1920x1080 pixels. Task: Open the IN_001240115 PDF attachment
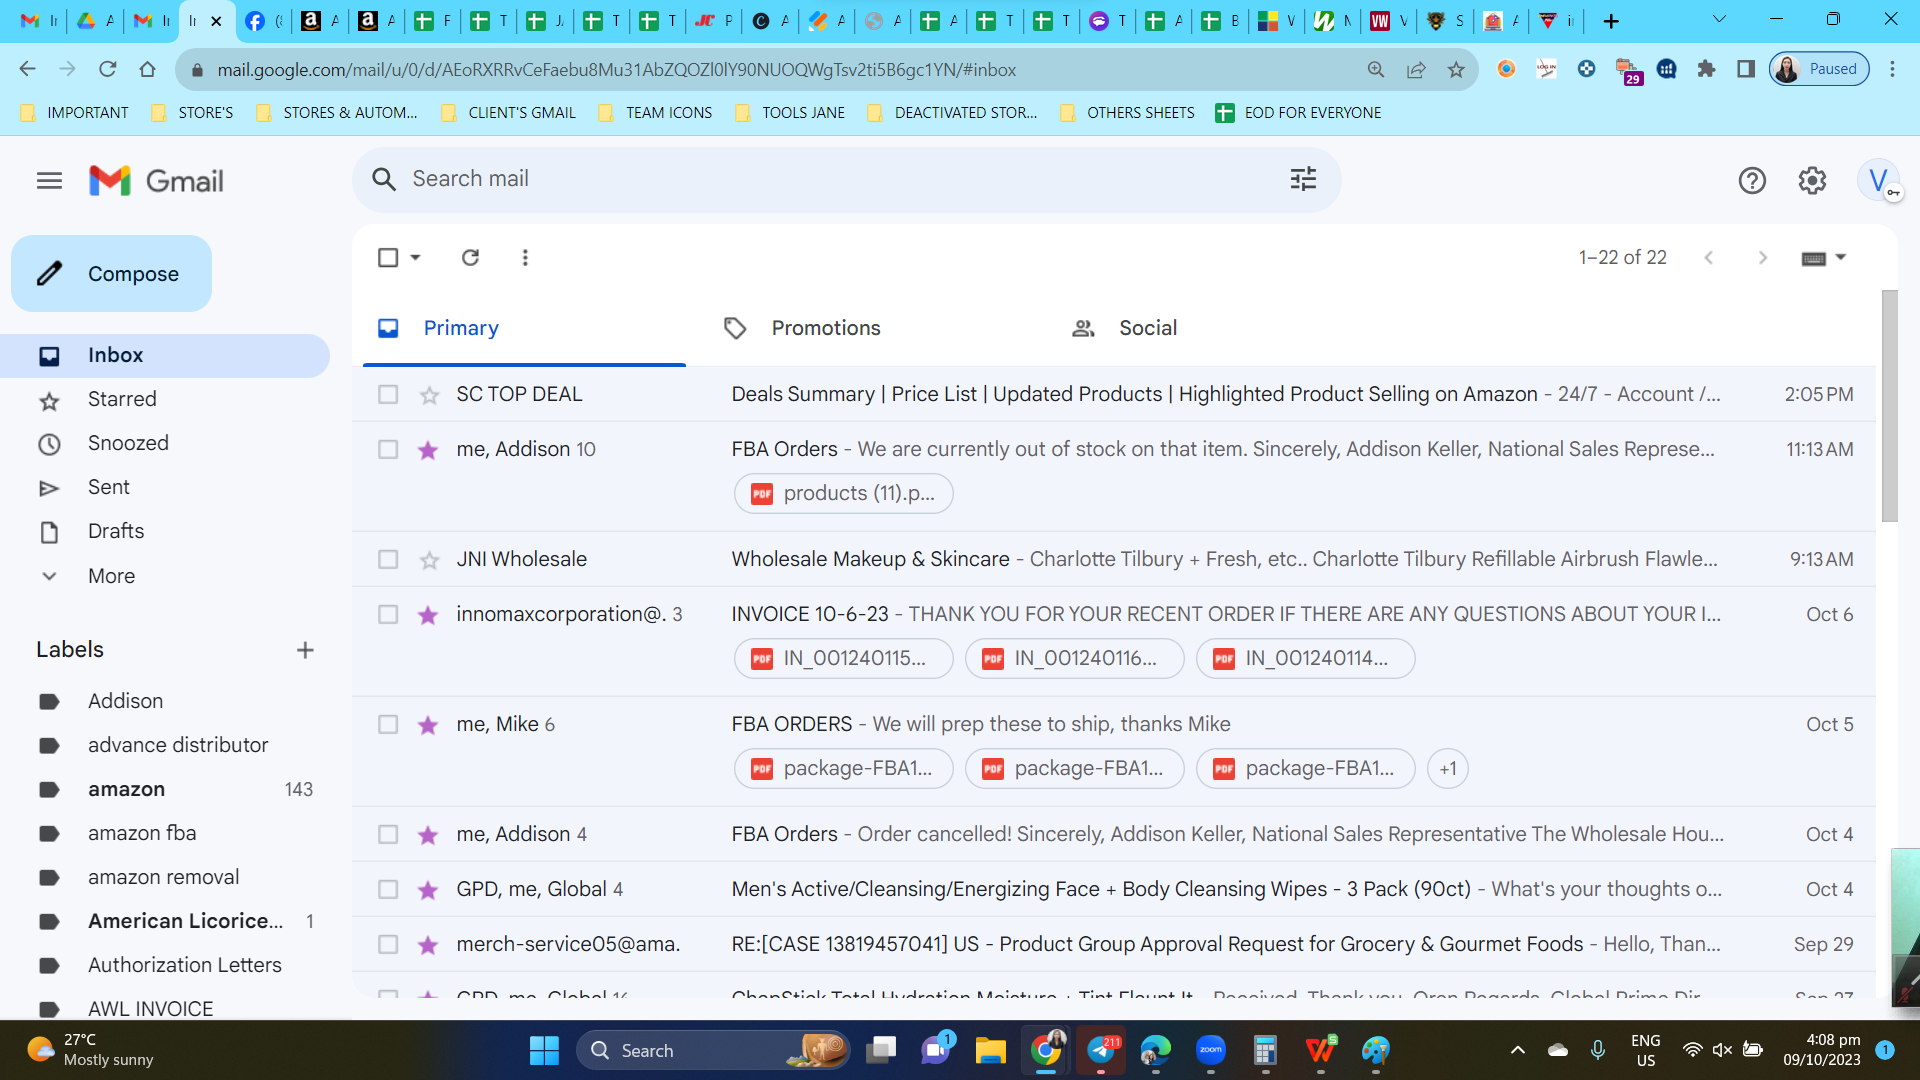843,658
